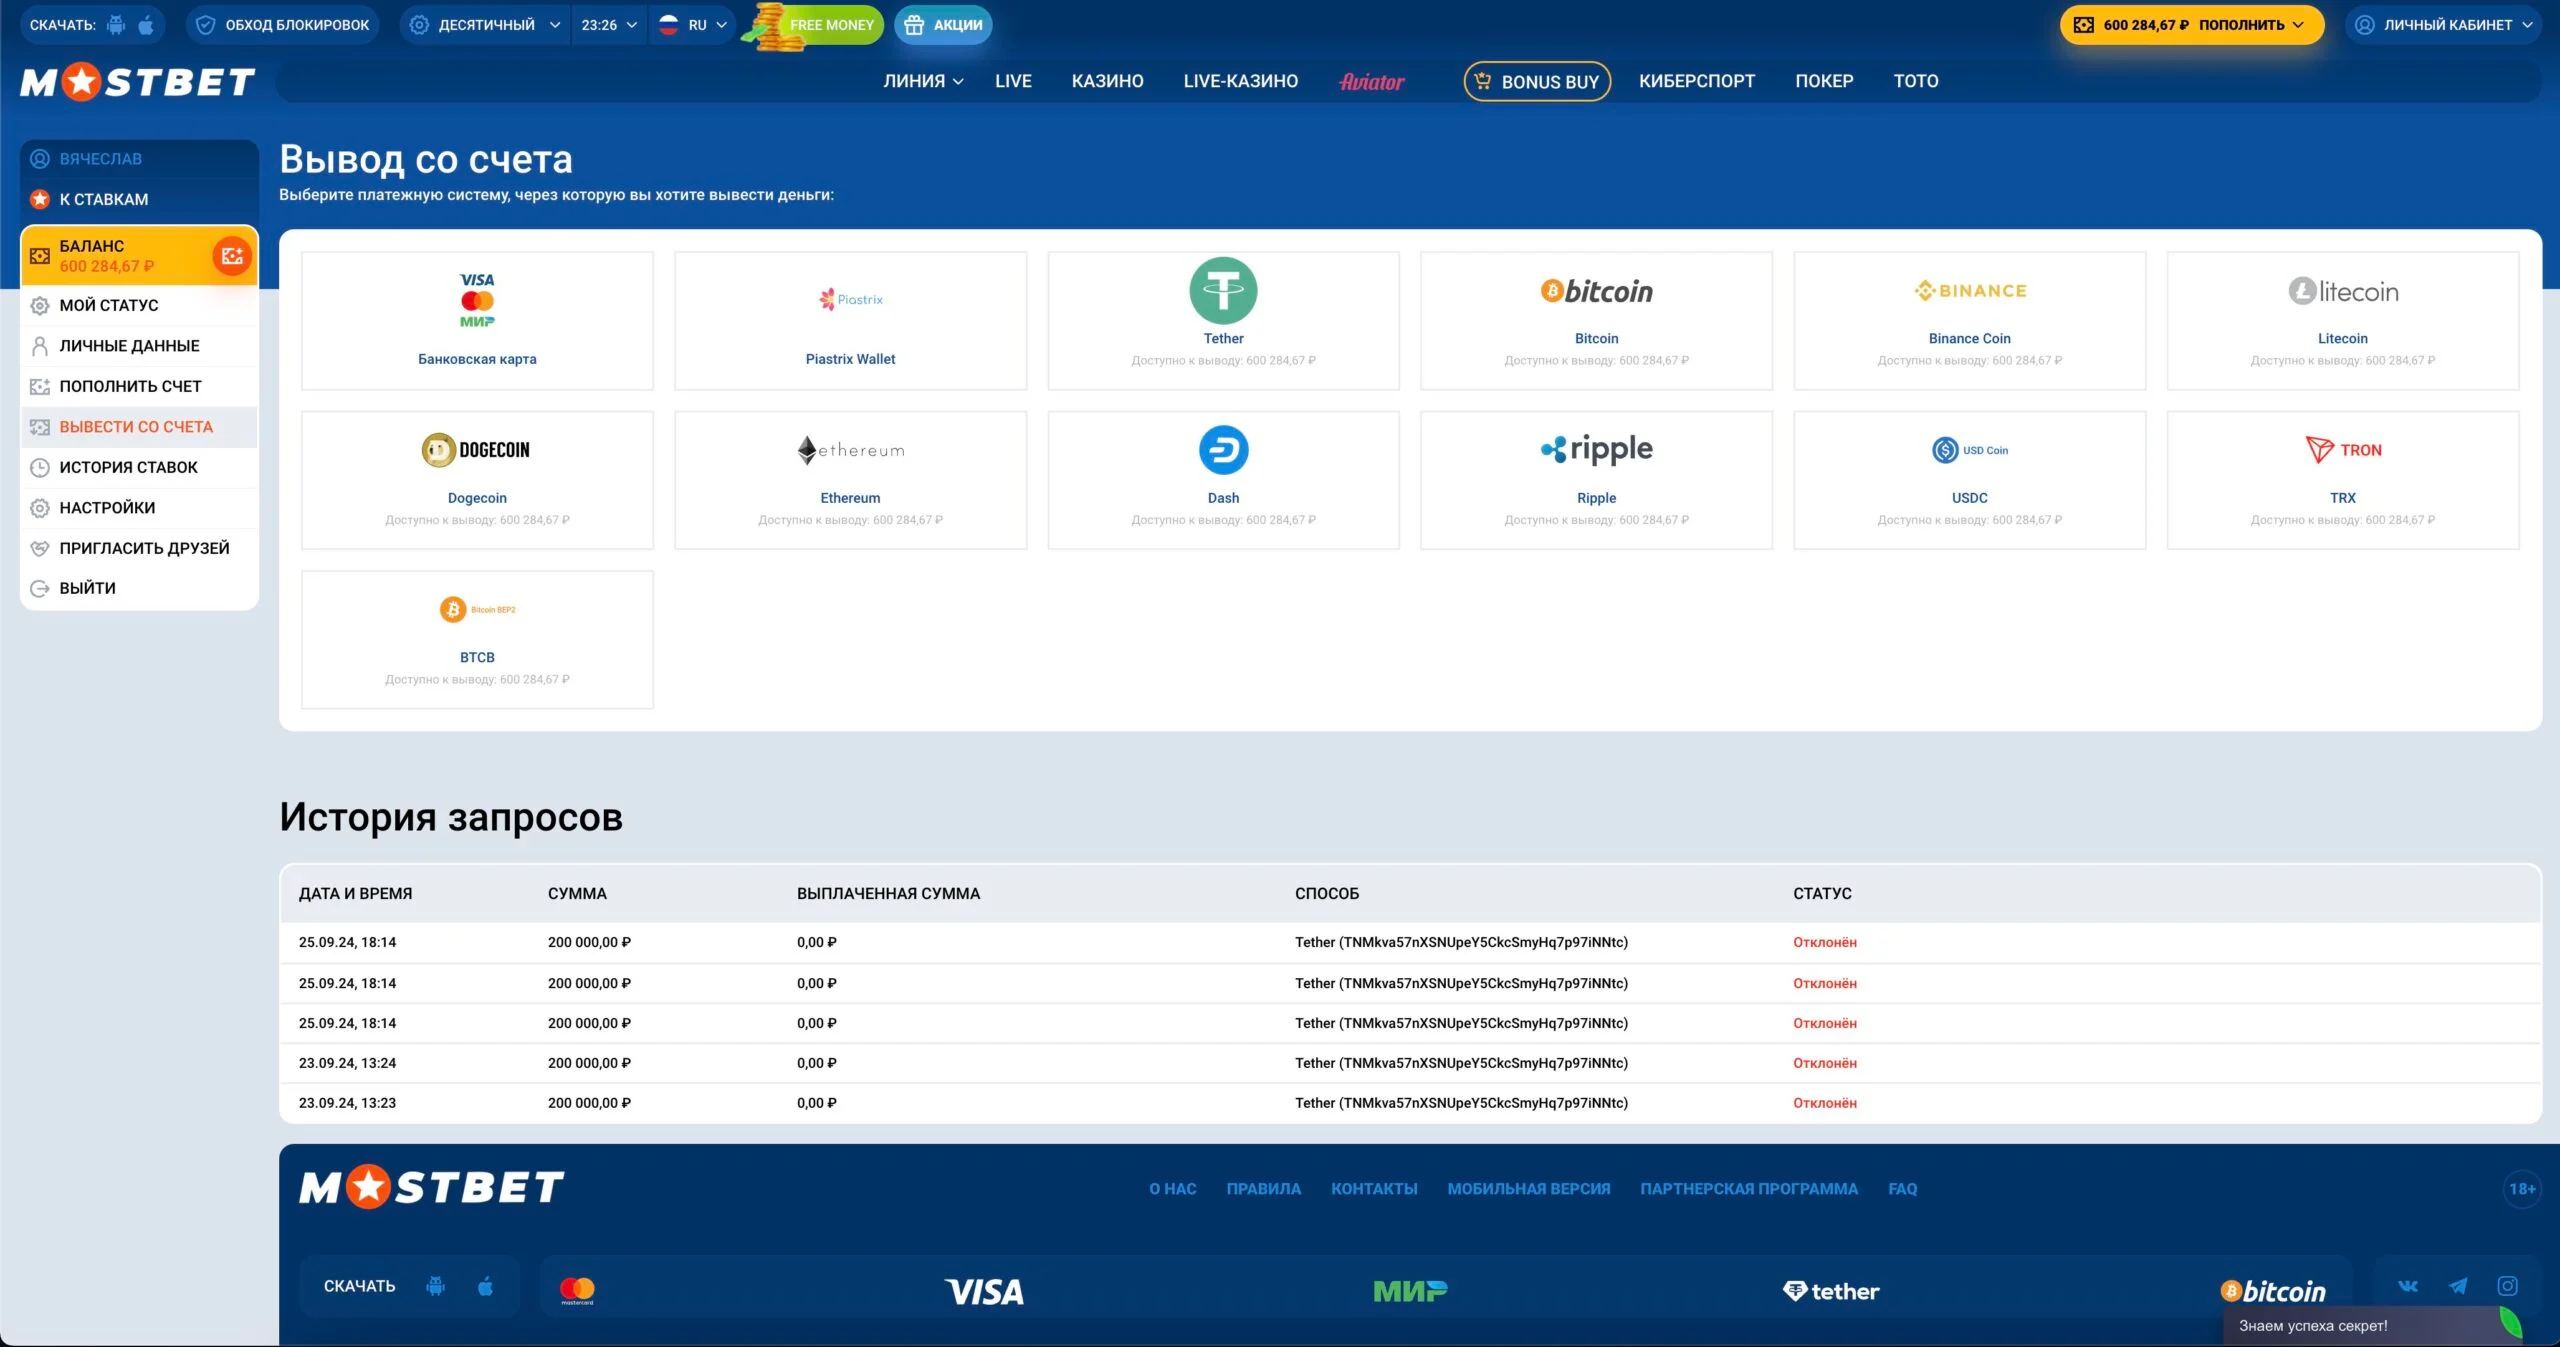
Task: Select the Bitcoin withdrawal option
Action: (1596, 318)
